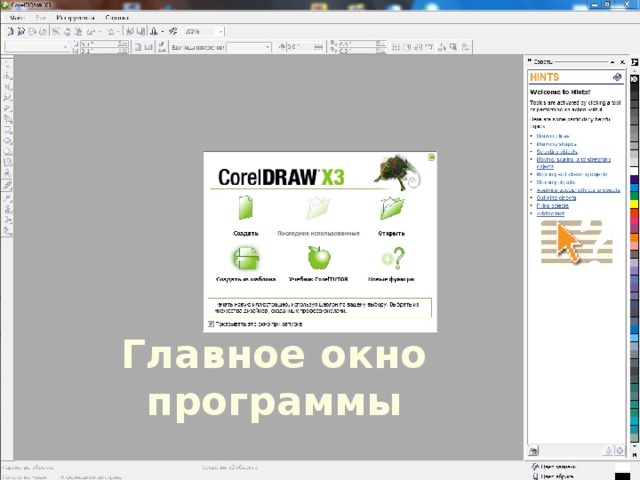Viewport: 640px width, 480px height.
Task: Select the Eyedropper tool in the toolbox
Action: [x=7, y=198]
